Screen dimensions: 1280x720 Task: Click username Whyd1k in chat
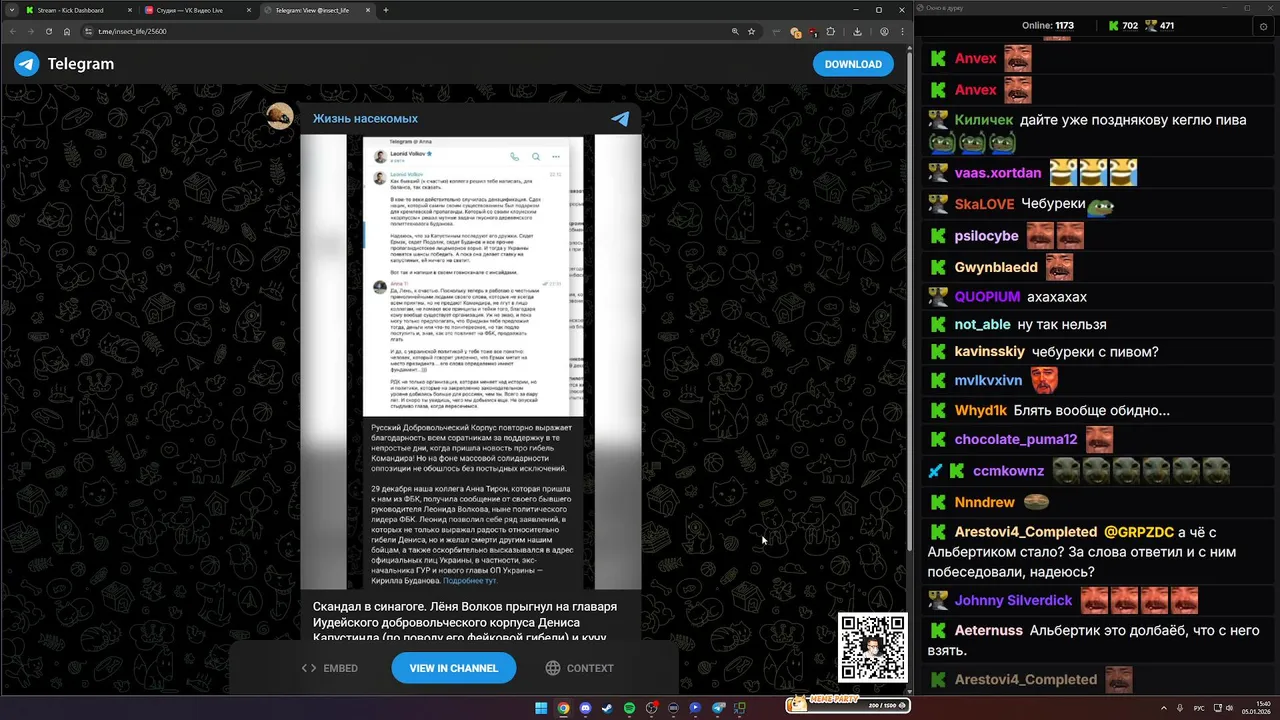(x=981, y=411)
